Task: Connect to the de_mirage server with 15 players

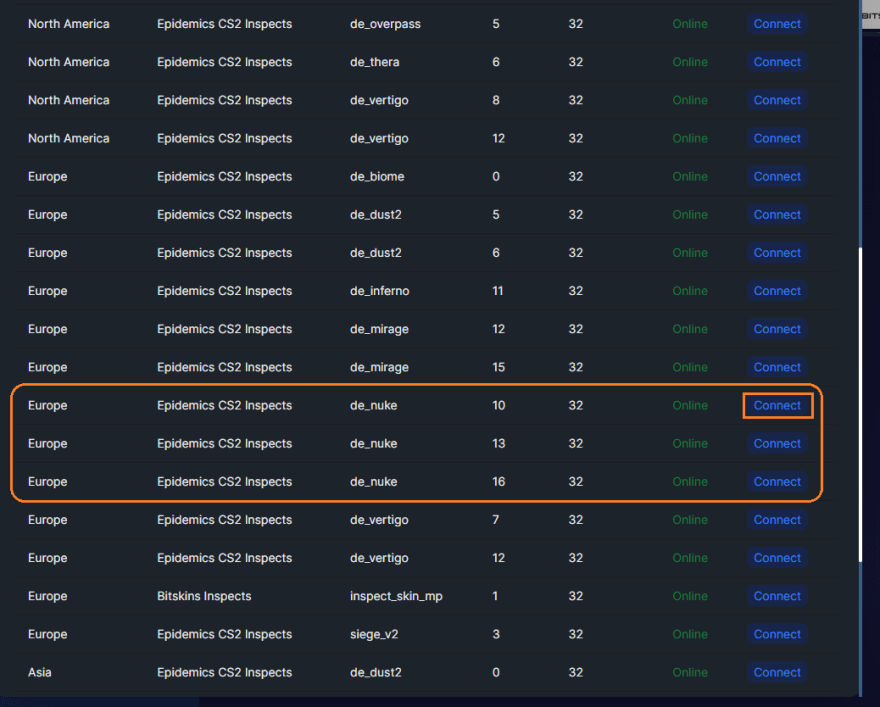Action: (777, 367)
